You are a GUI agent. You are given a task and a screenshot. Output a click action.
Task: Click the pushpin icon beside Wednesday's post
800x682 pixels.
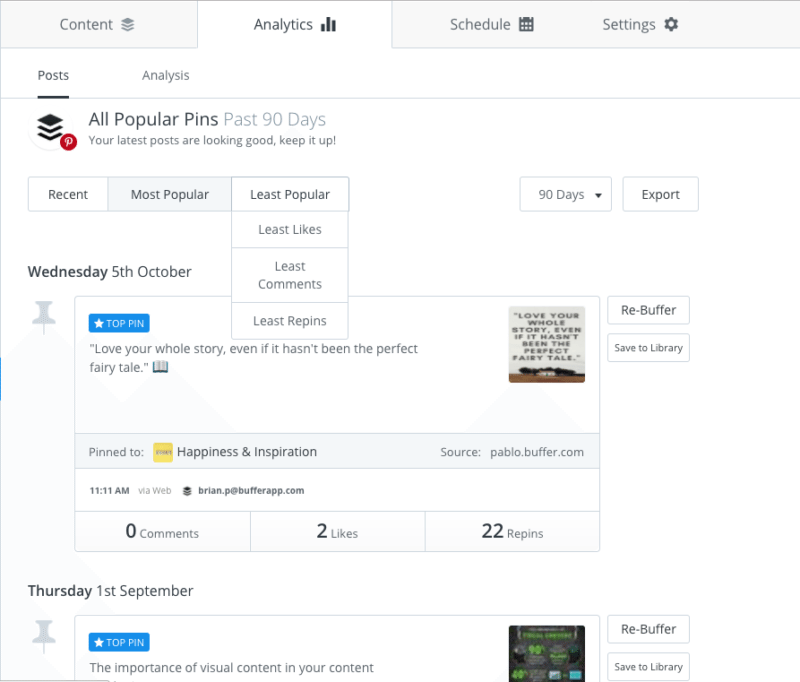[x=44, y=316]
